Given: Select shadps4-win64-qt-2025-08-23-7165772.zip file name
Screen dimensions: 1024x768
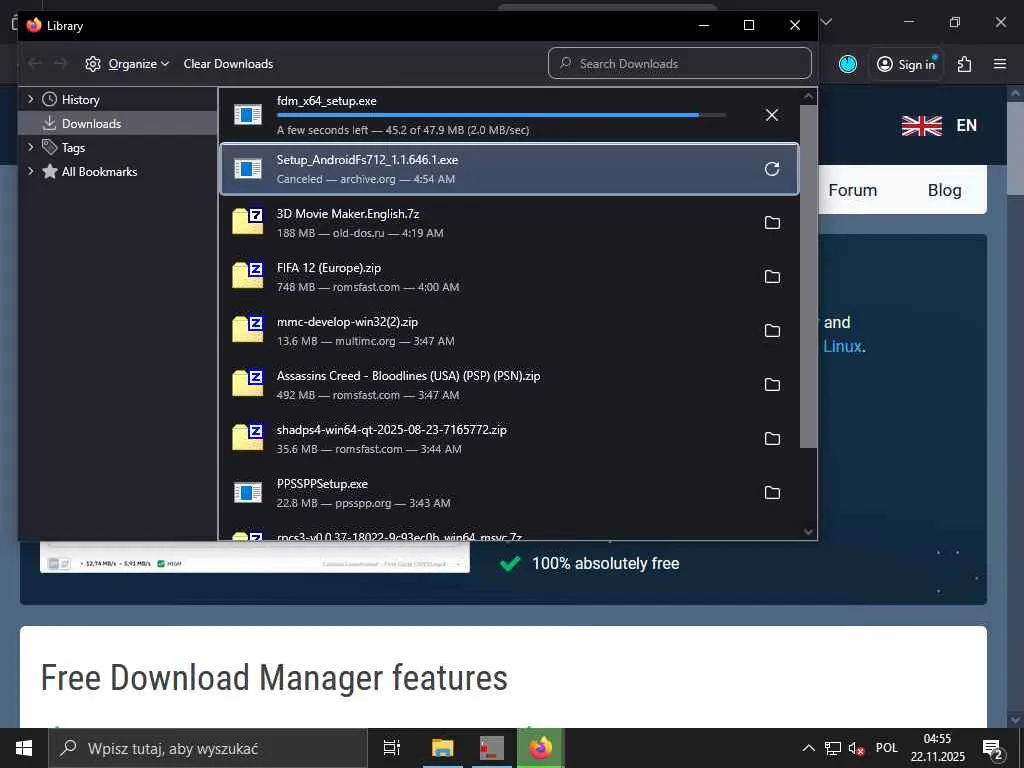Looking at the screenshot, I should 391,430.
